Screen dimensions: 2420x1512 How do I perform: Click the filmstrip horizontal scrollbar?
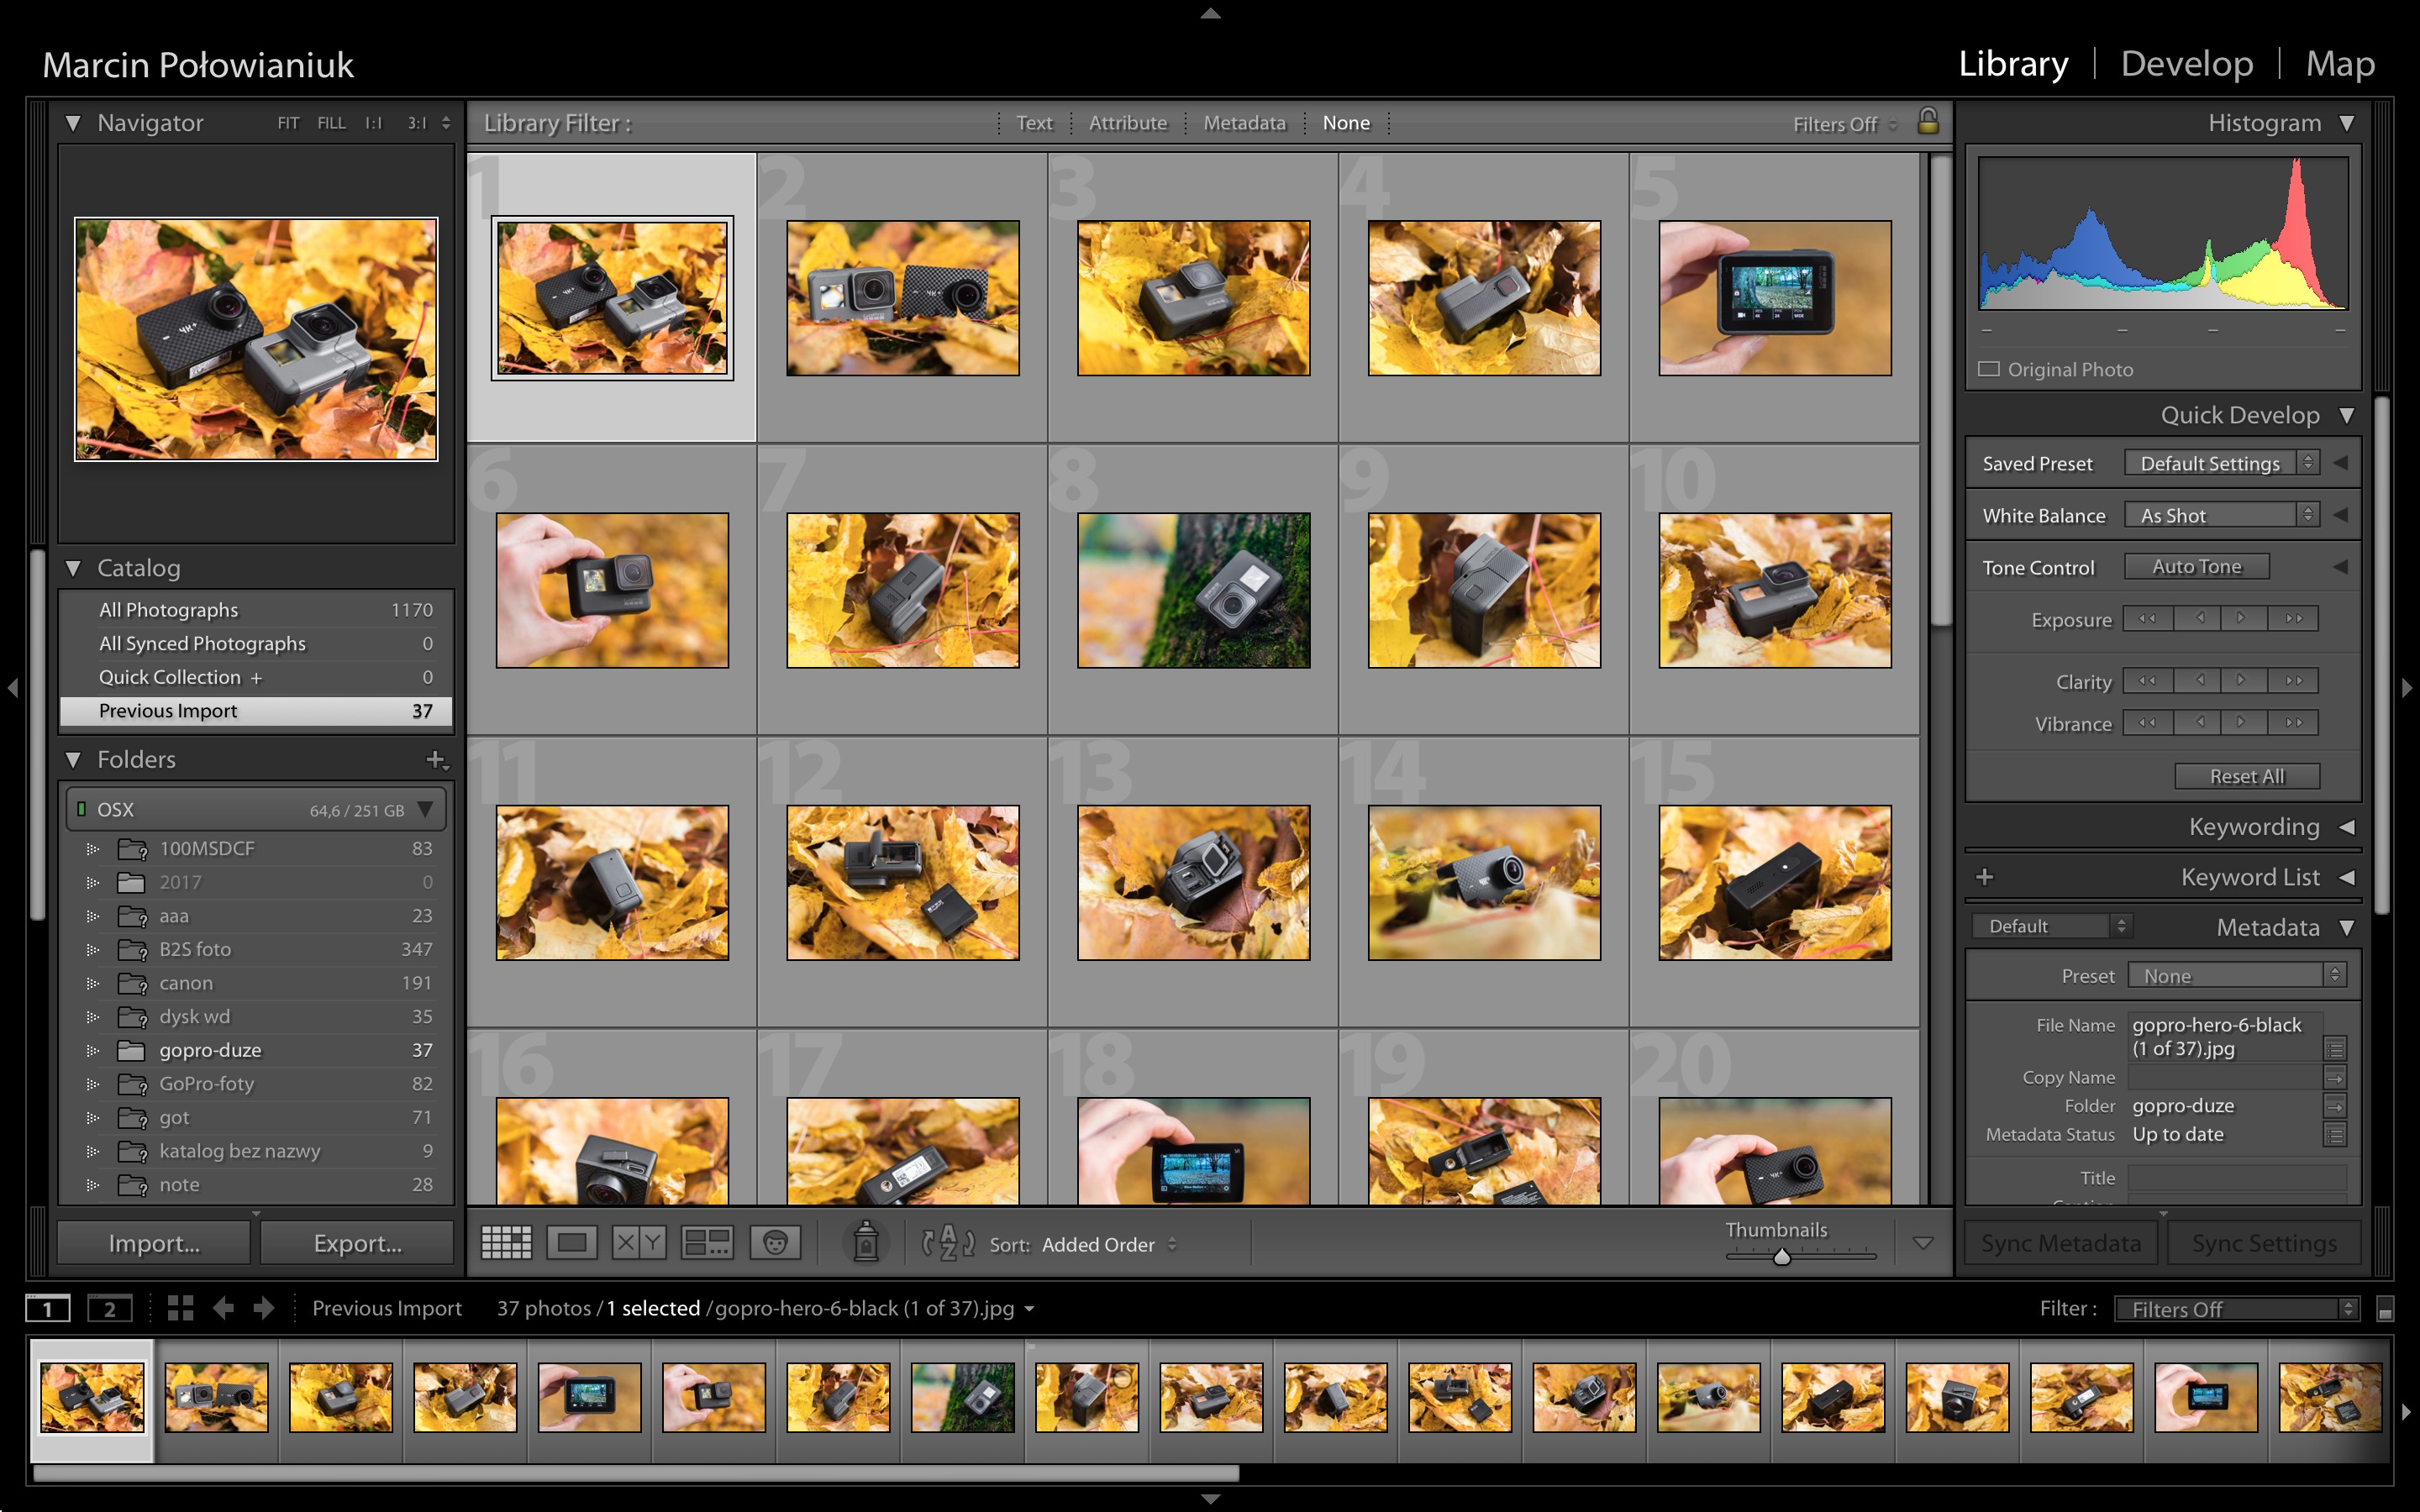636,1473
